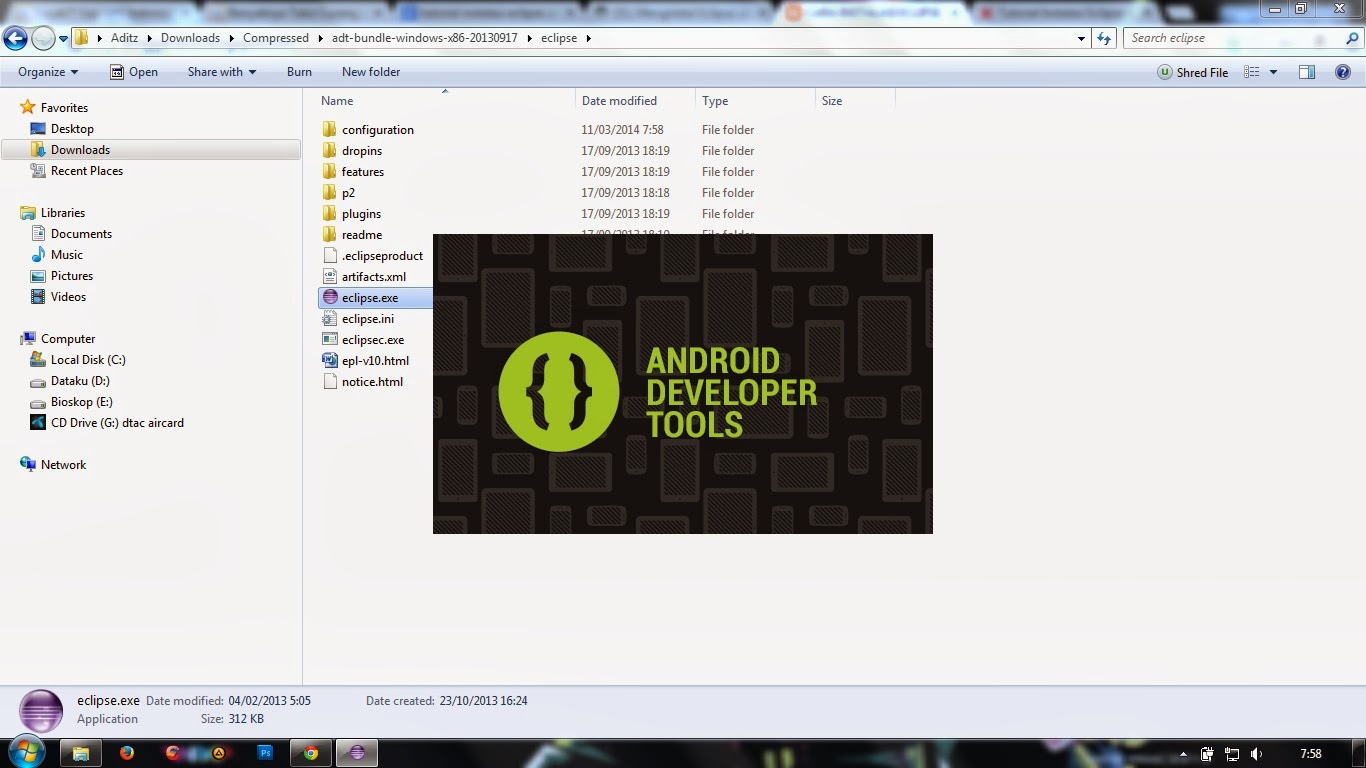Launch Adobe Photoshop from the taskbar
This screenshot has width=1366, height=768.
point(265,753)
